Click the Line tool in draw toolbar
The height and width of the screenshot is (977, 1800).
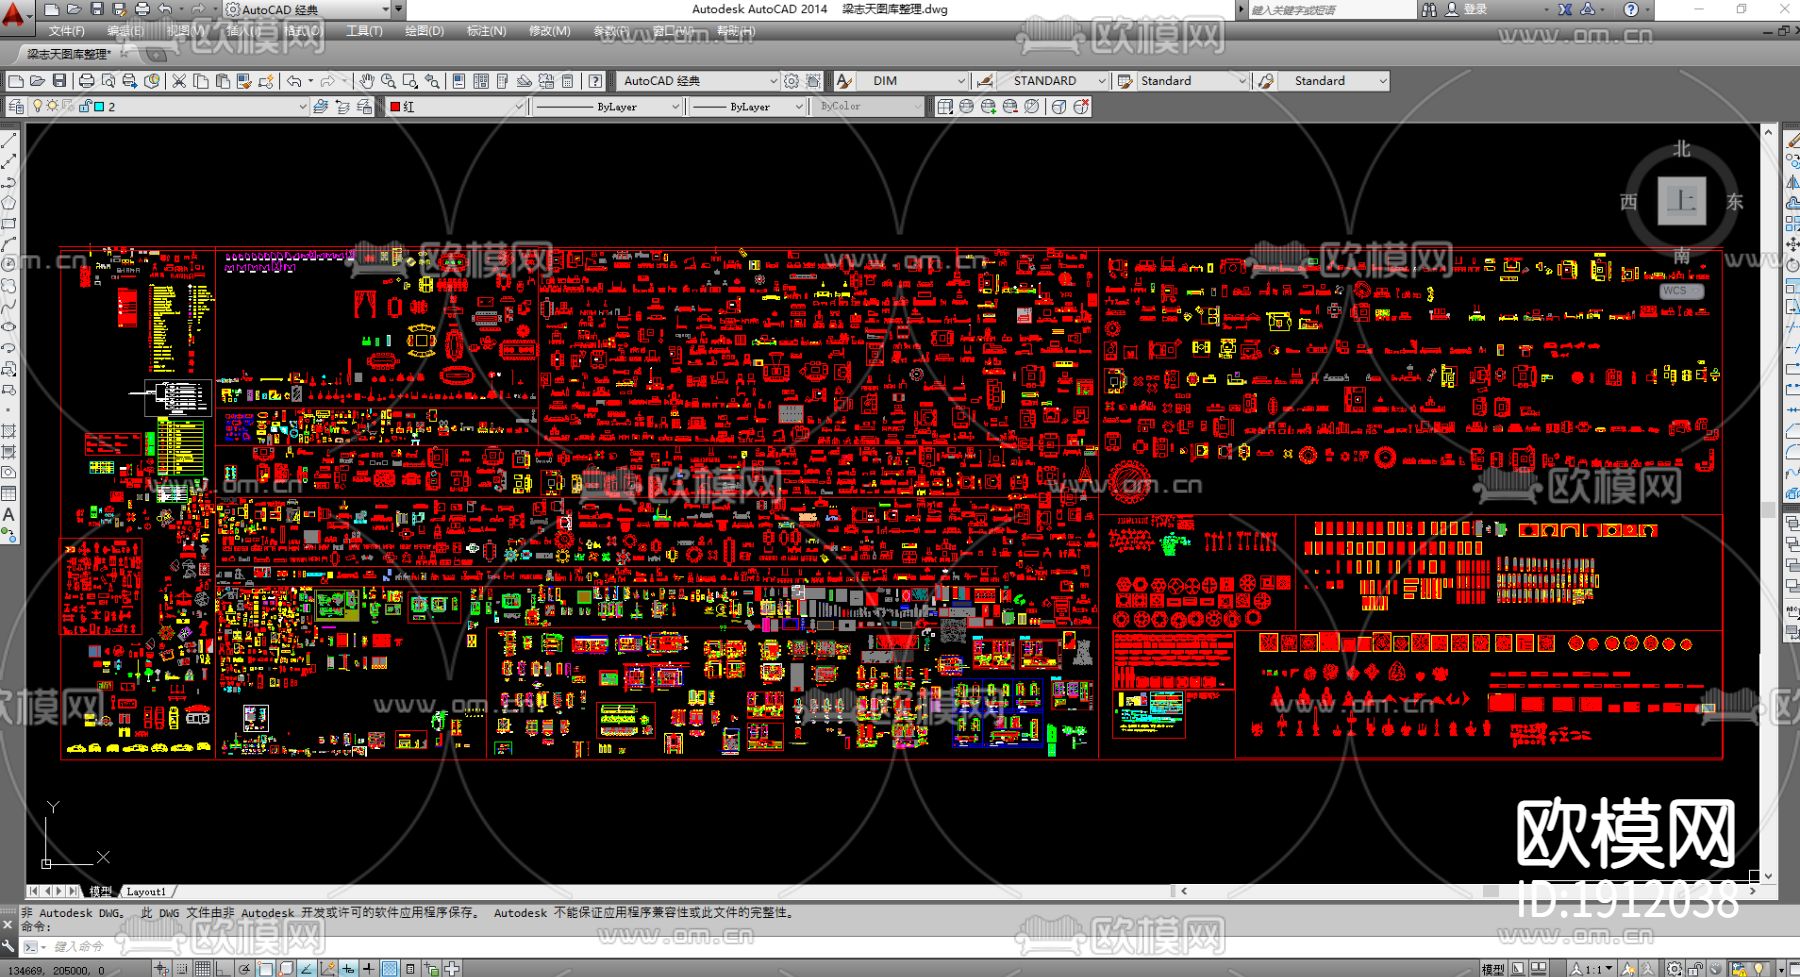pyautogui.click(x=9, y=140)
